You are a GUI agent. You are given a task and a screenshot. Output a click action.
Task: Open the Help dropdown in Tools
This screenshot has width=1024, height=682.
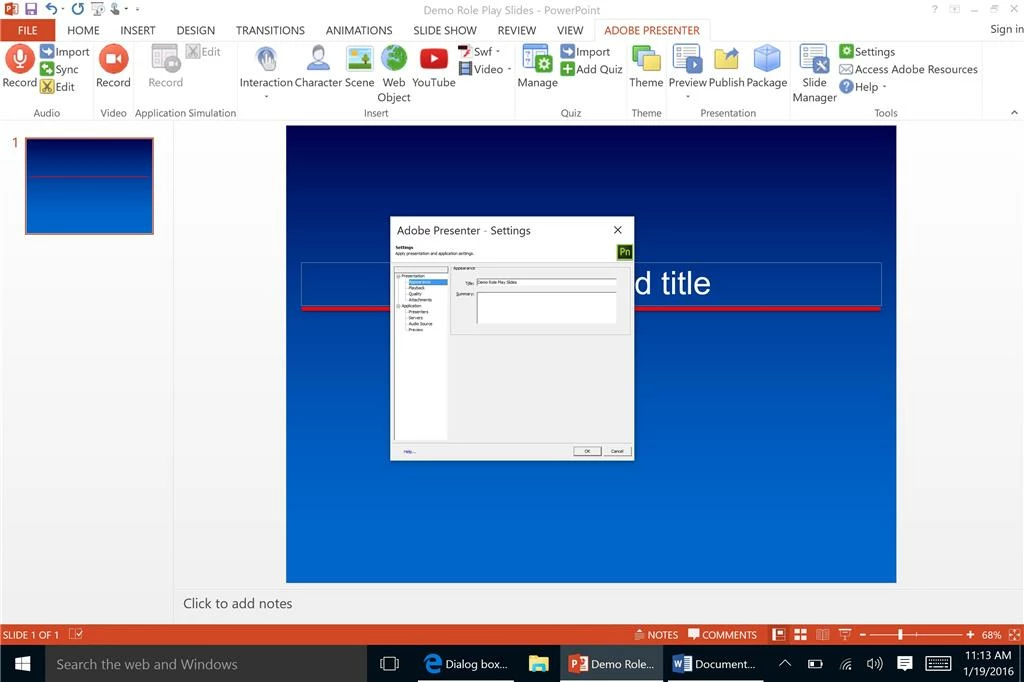[x=884, y=86]
